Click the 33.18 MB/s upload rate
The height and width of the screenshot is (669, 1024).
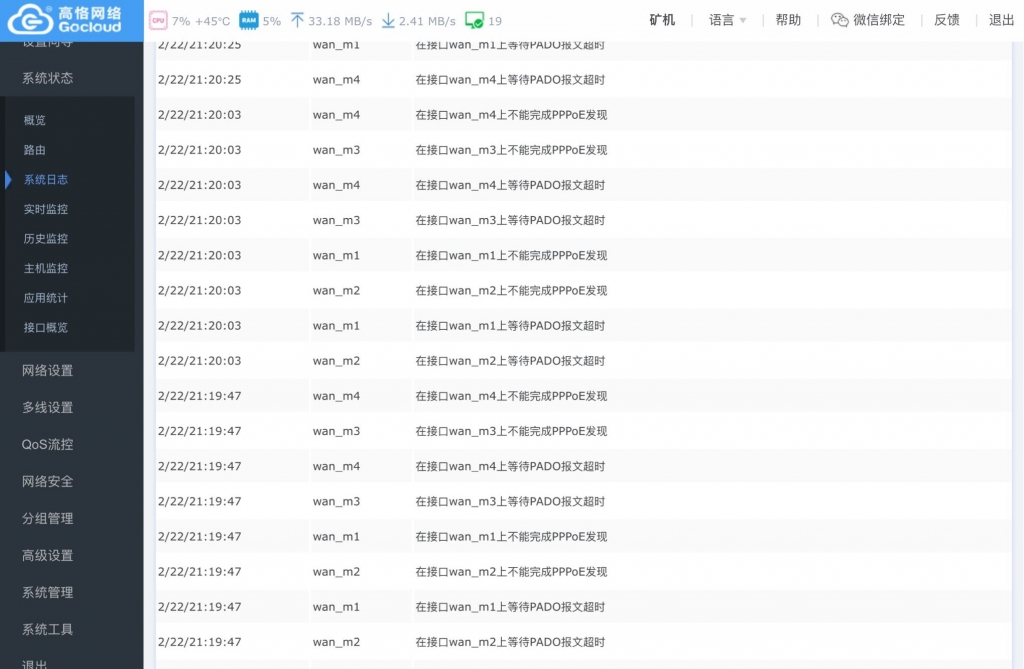coord(340,21)
